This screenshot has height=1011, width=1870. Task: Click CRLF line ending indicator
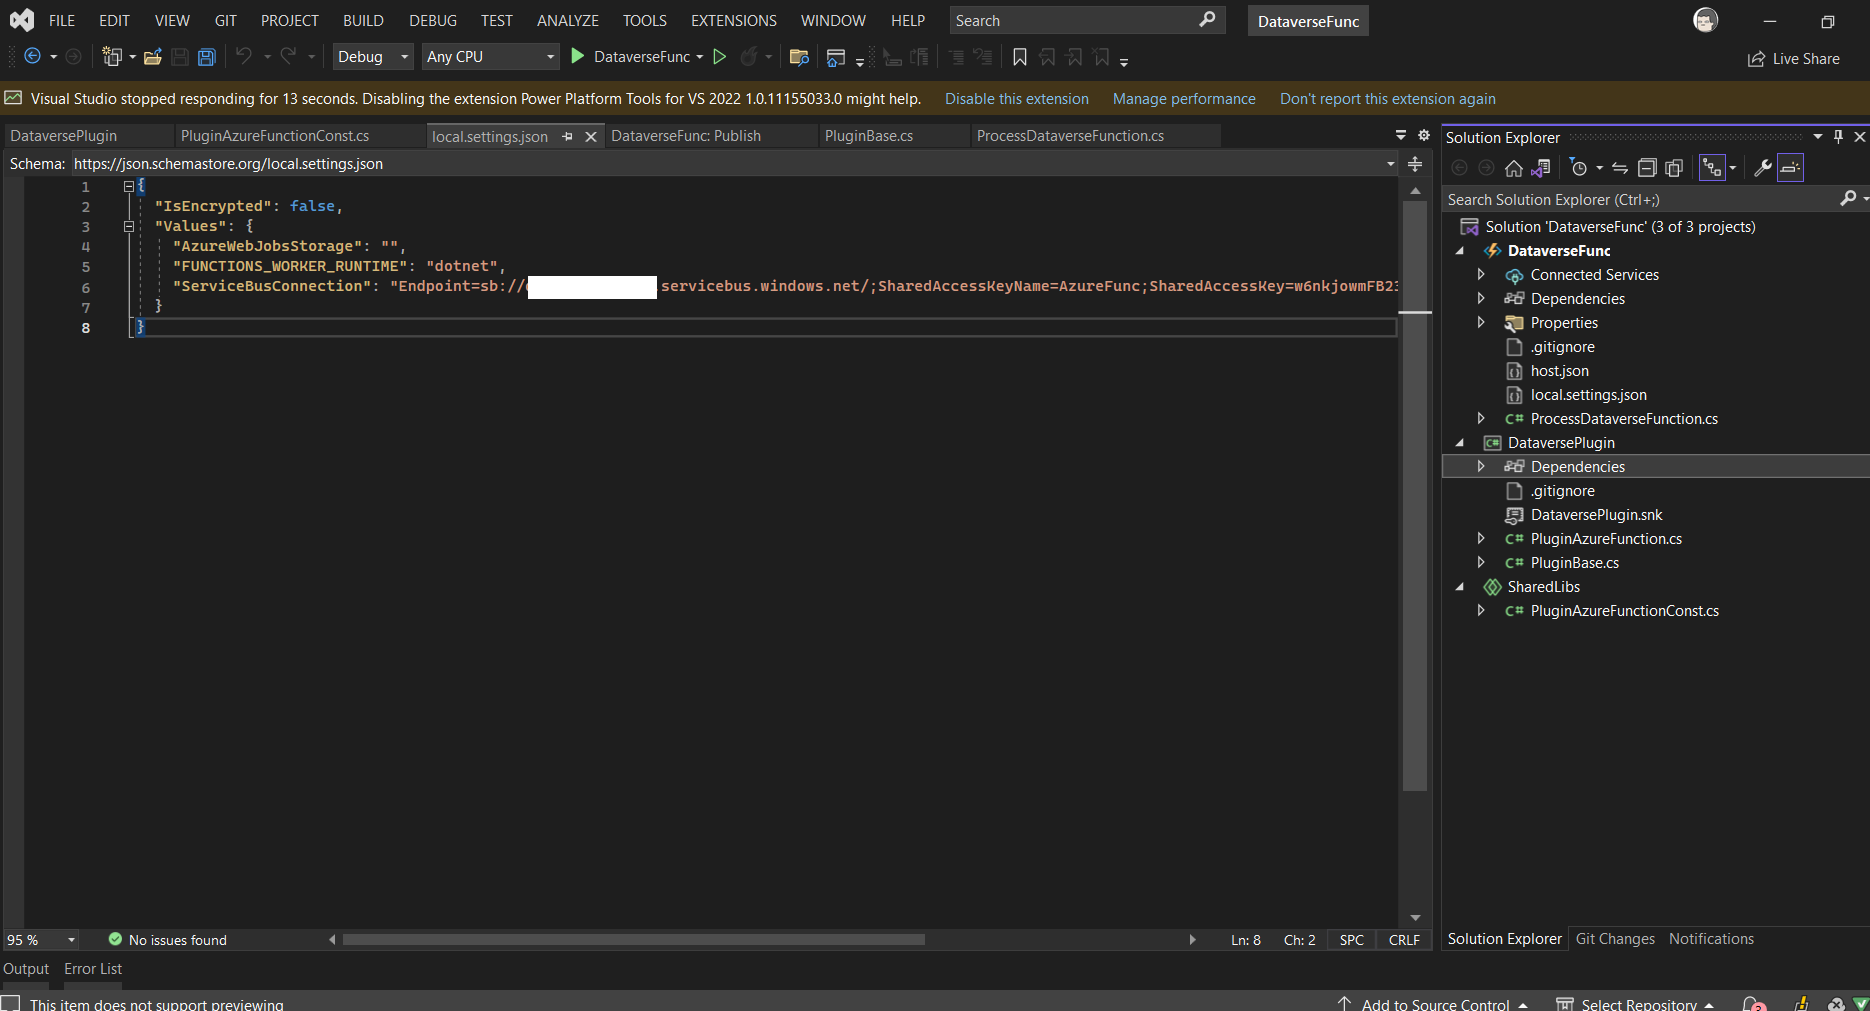[x=1404, y=940]
